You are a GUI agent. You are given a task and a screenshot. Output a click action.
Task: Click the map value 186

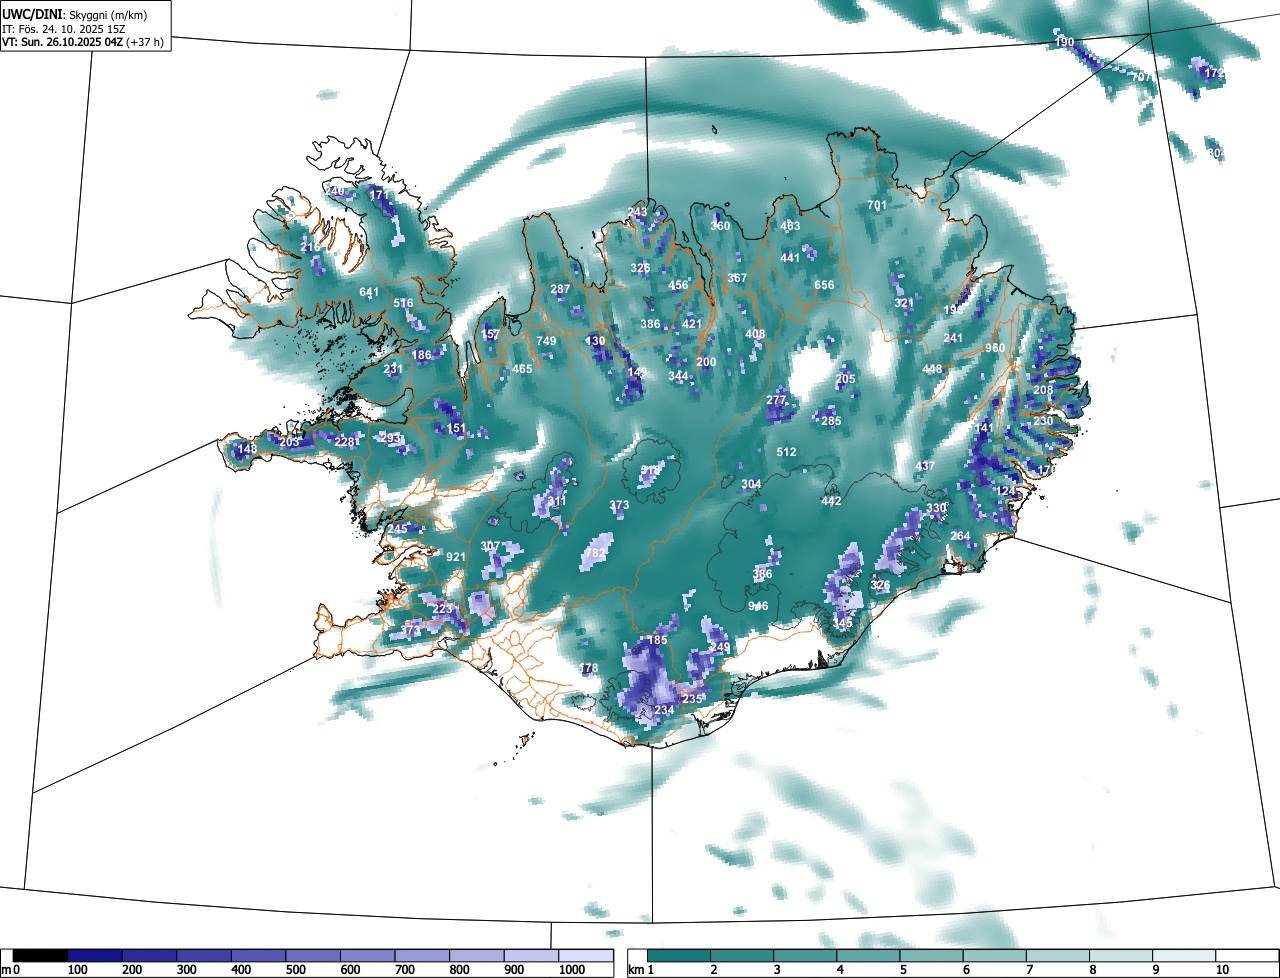pos(422,354)
